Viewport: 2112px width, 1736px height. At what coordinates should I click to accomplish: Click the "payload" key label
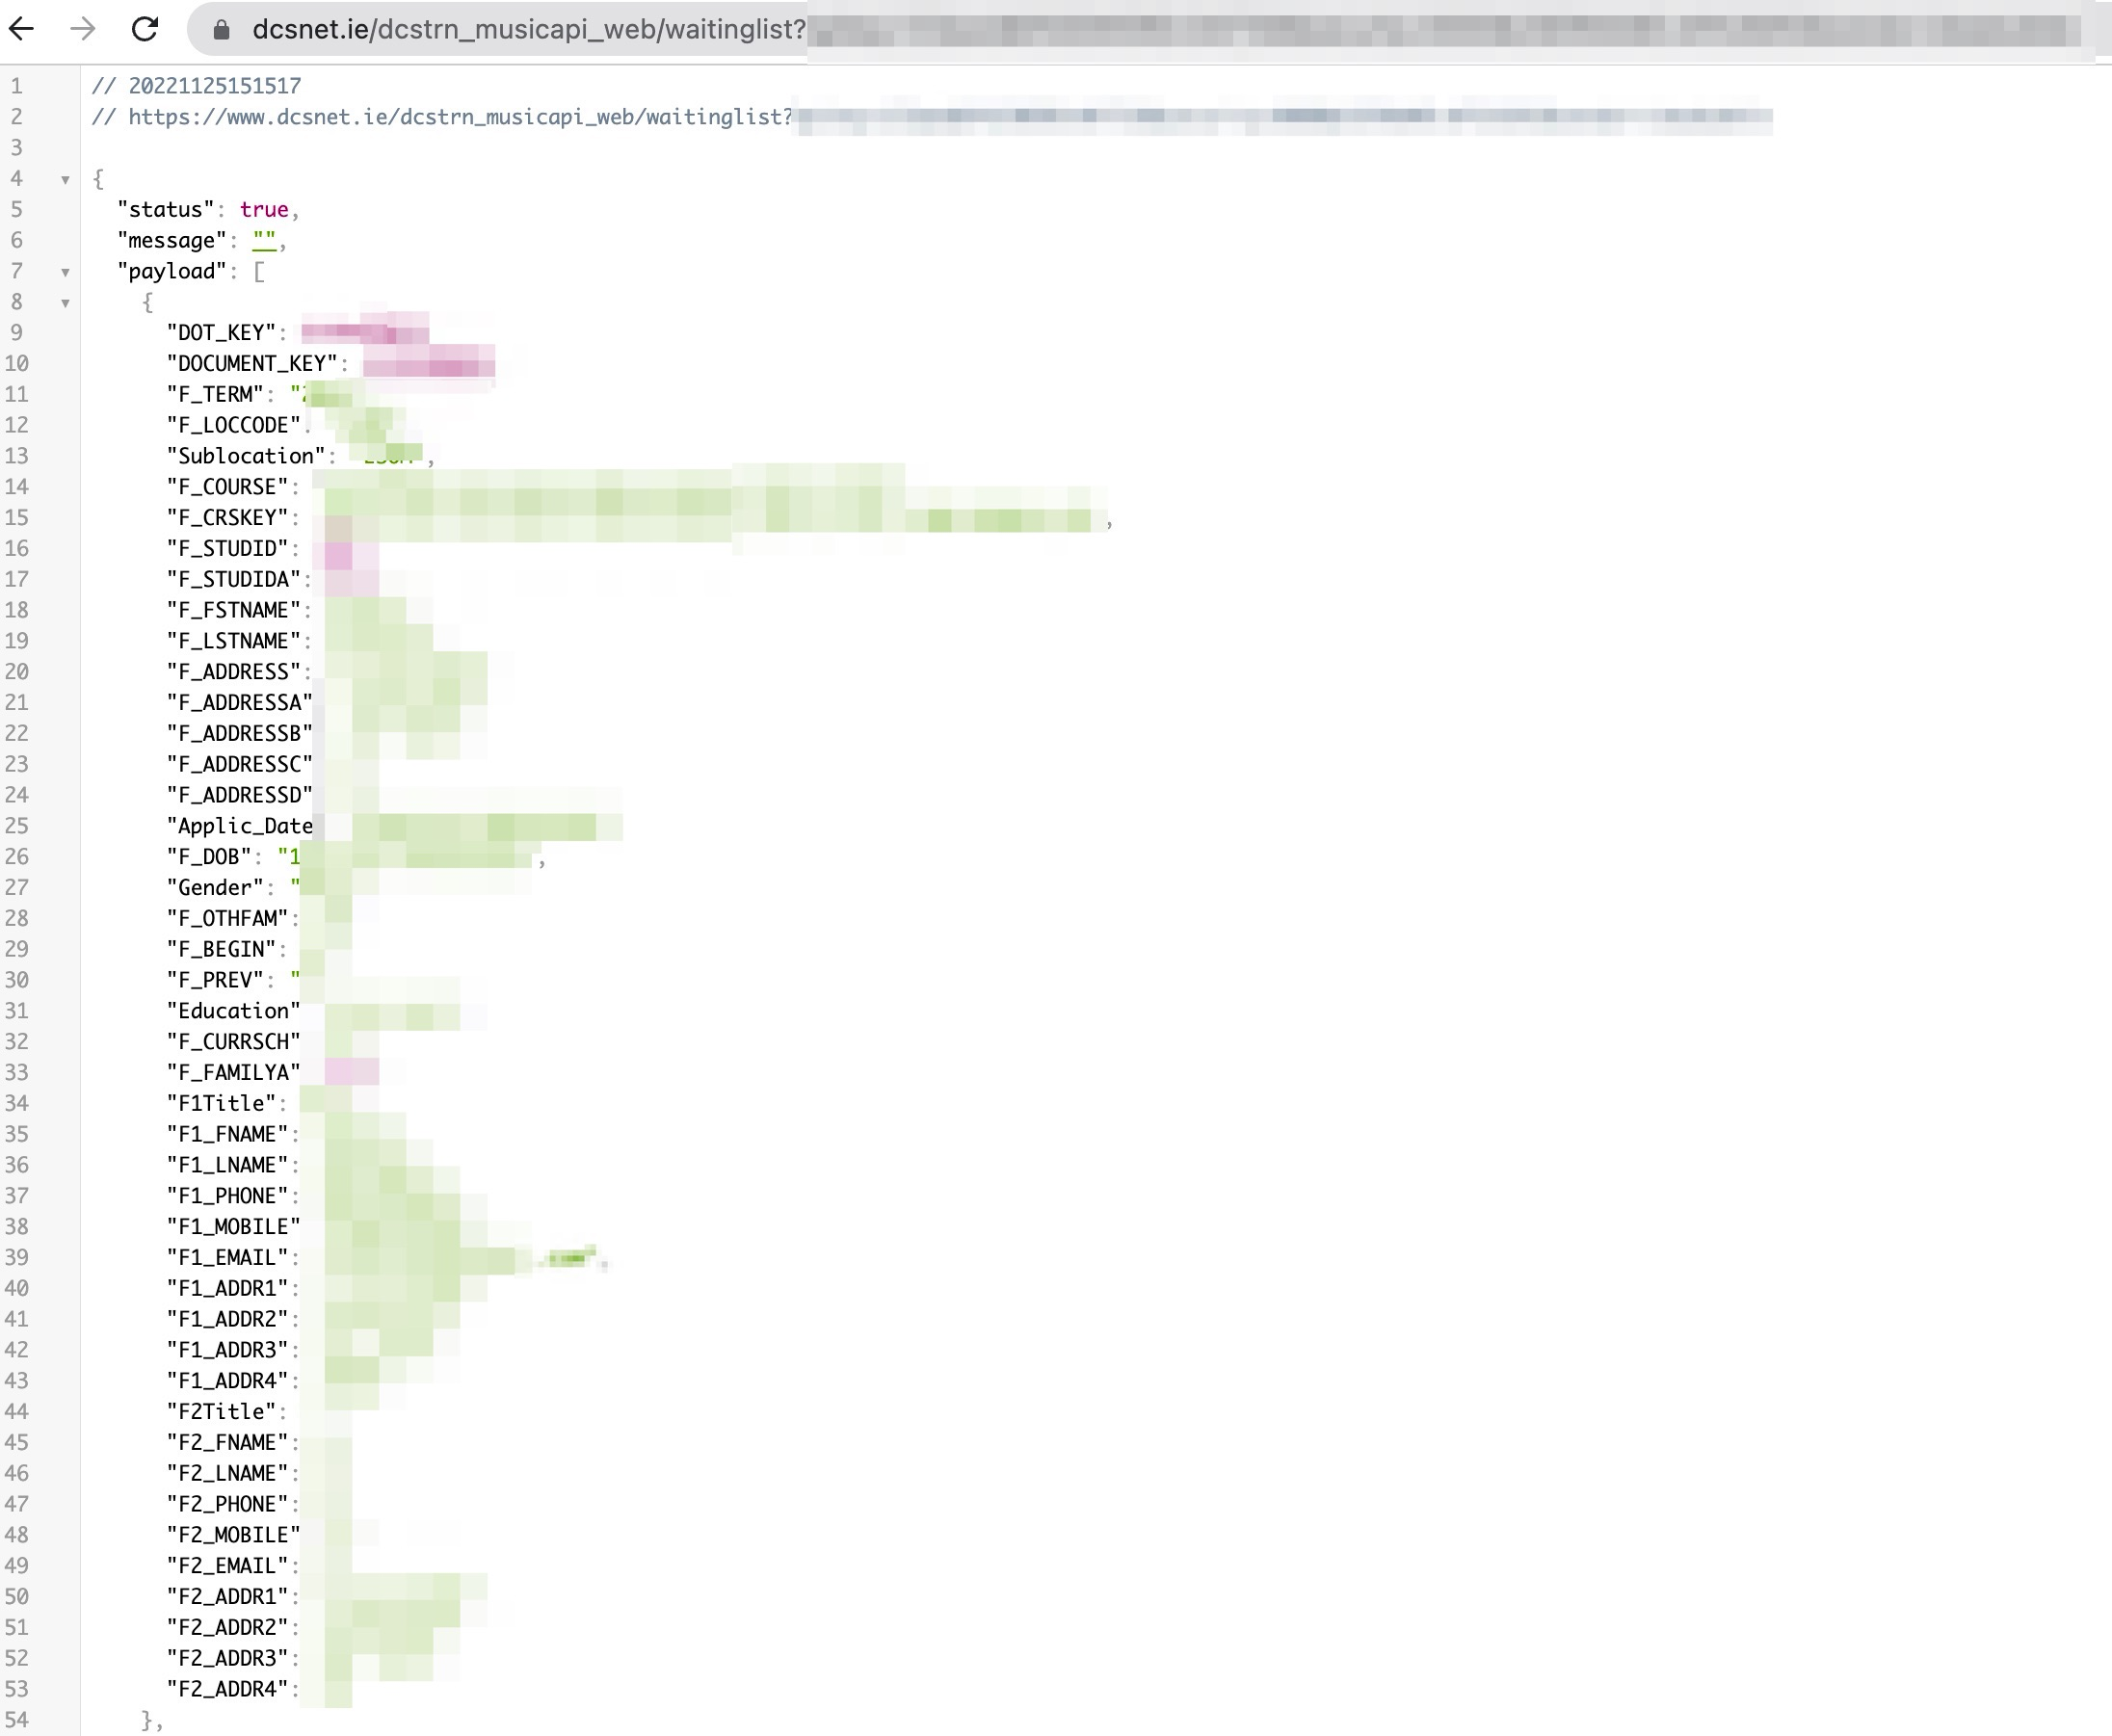171,272
